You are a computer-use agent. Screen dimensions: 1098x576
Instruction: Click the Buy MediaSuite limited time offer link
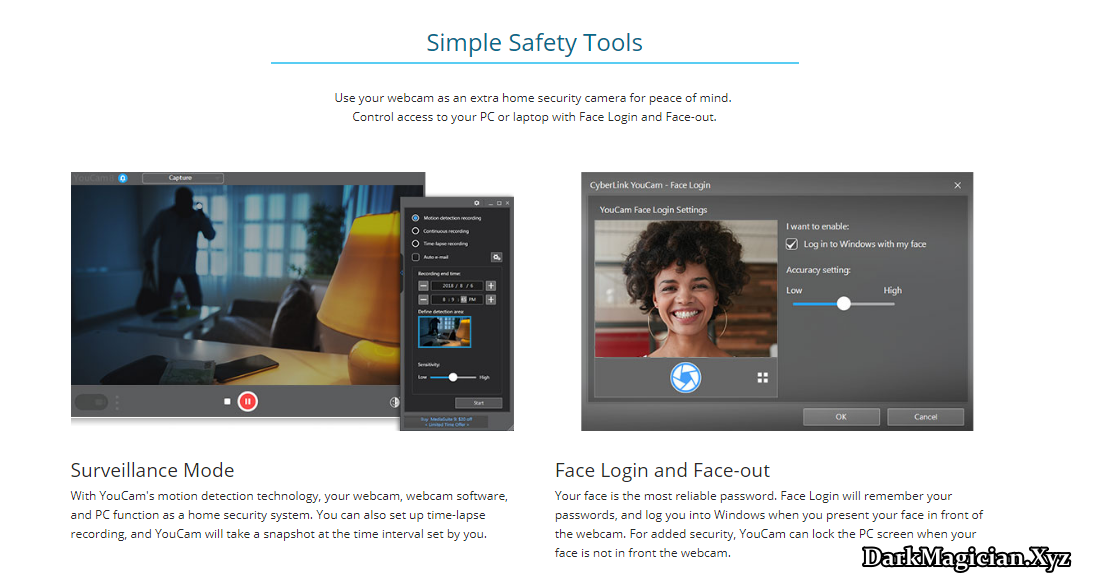pyautogui.click(x=446, y=422)
